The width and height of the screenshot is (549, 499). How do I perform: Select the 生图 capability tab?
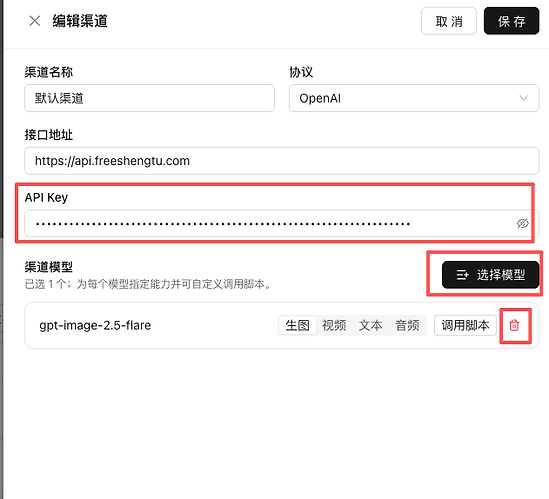[297, 325]
